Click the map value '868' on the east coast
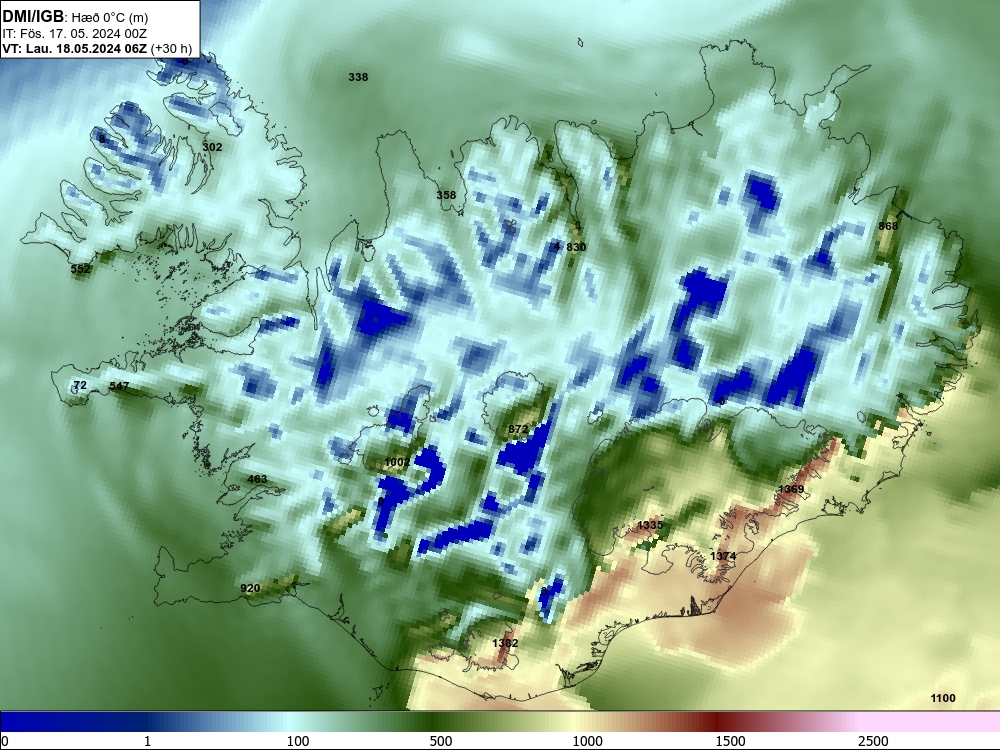The width and height of the screenshot is (1000, 750). pos(888,226)
